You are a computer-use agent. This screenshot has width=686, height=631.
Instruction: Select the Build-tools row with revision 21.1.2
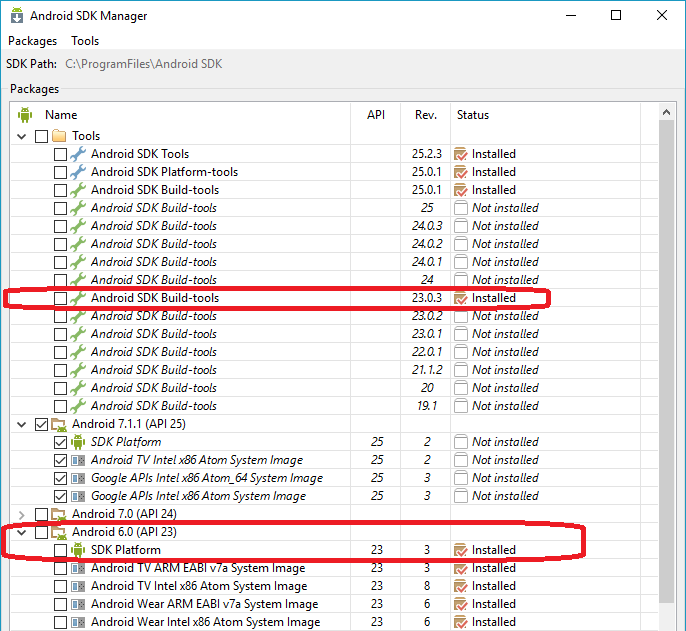(334, 370)
